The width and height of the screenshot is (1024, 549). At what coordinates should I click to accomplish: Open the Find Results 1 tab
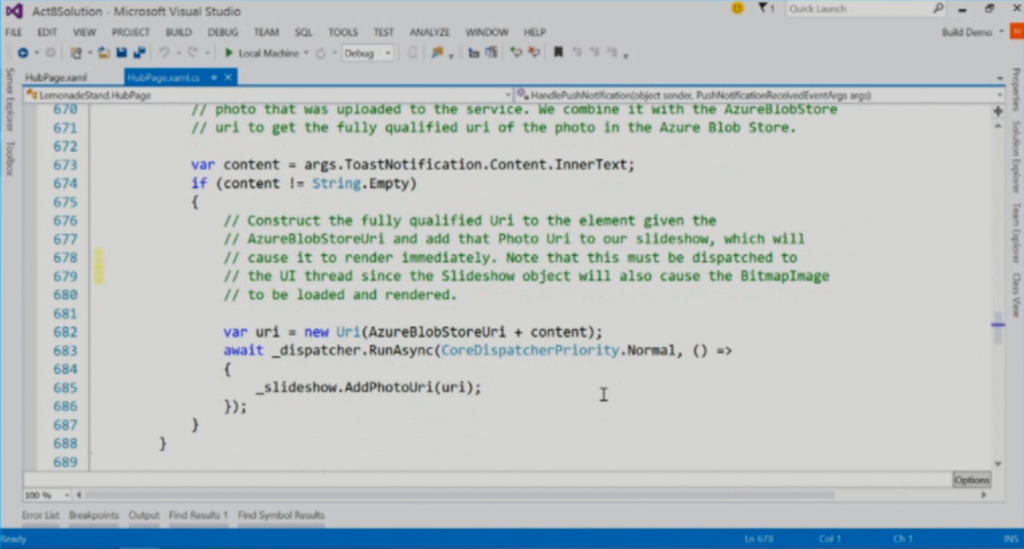tap(198, 515)
